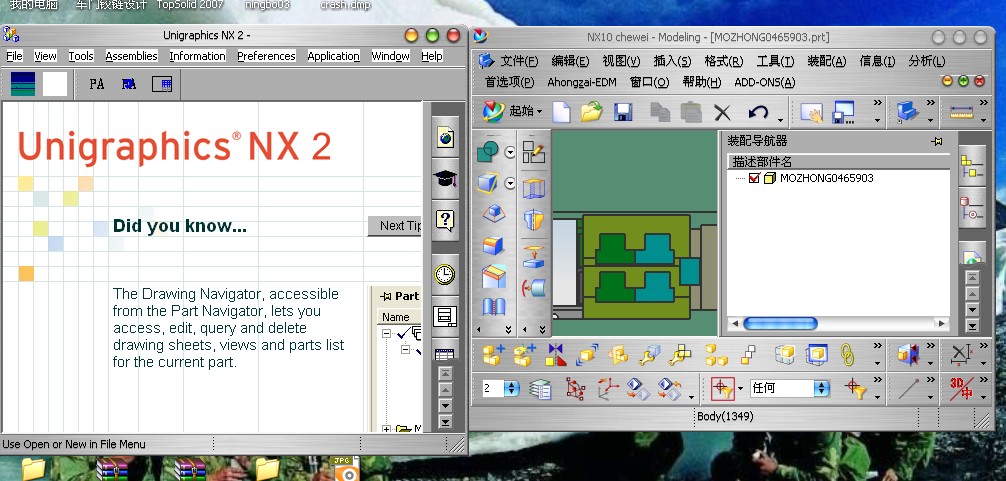Open the ADD-ONS(A) menu
The width and height of the screenshot is (1006, 481).
[x=765, y=82]
